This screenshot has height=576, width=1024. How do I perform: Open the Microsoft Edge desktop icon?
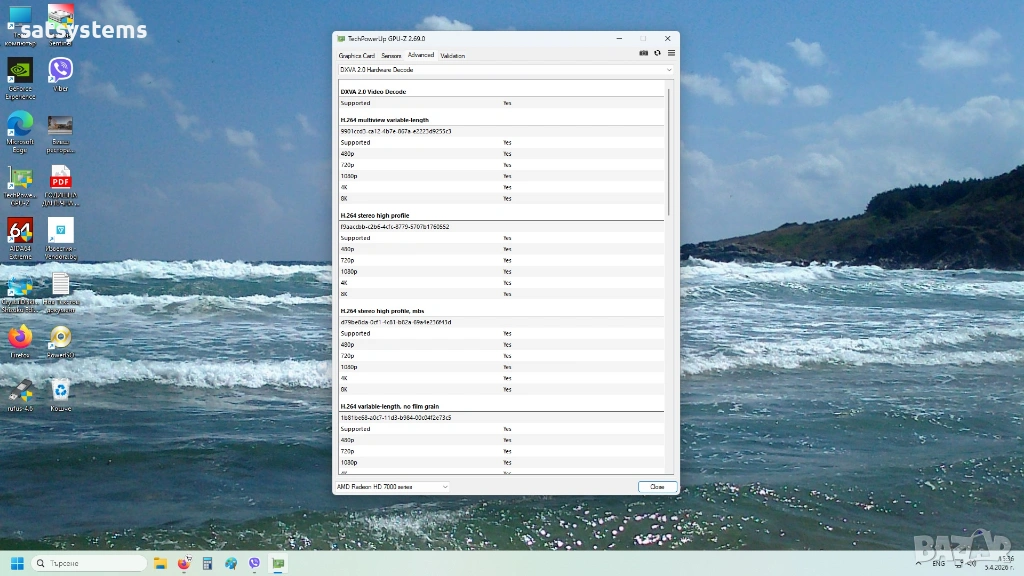(20, 125)
